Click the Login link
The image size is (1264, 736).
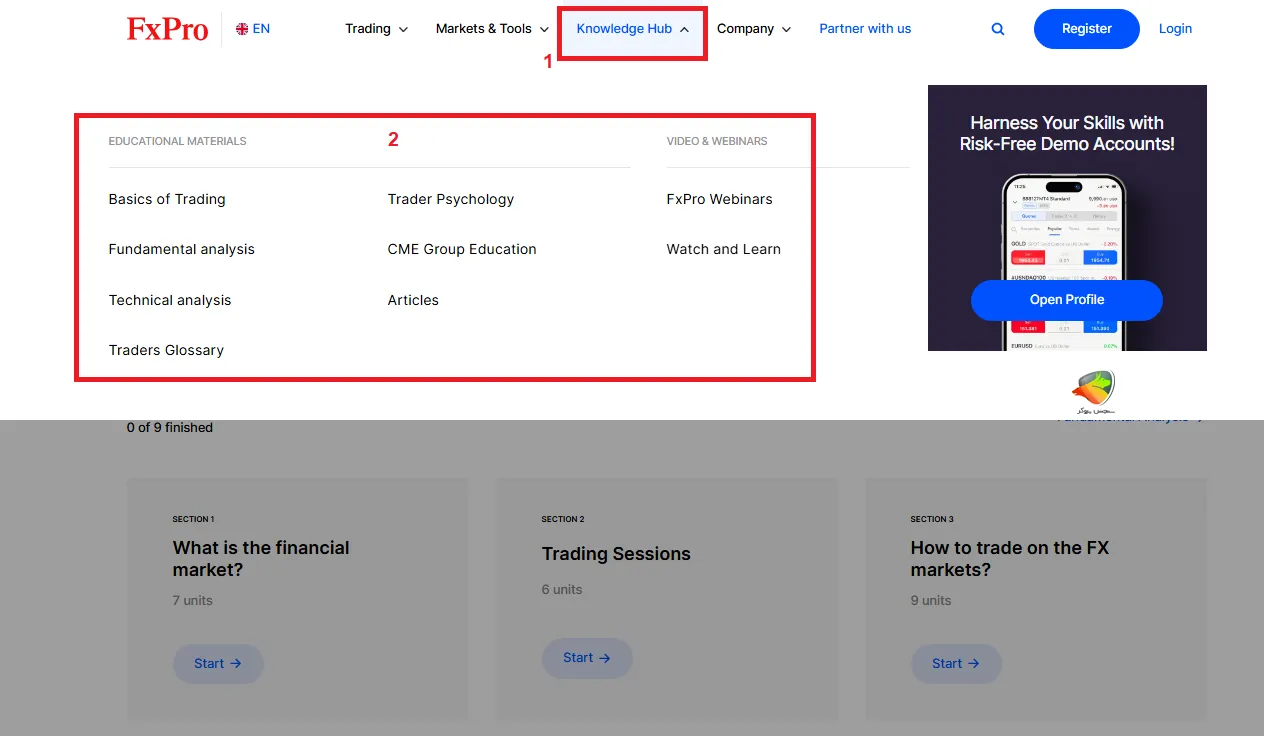[x=1175, y=29]
